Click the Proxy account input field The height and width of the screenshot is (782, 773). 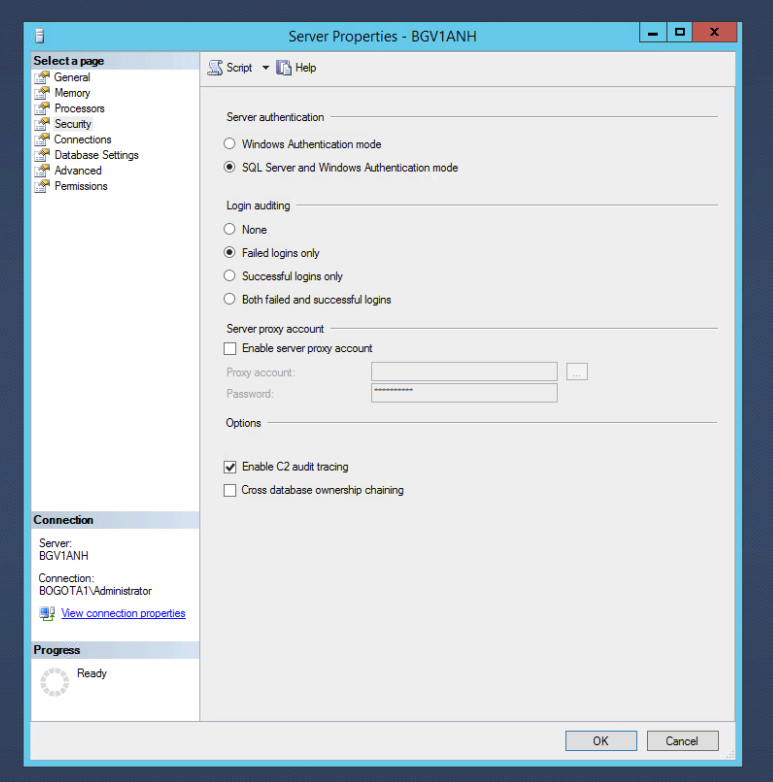[x=464, y=372]
